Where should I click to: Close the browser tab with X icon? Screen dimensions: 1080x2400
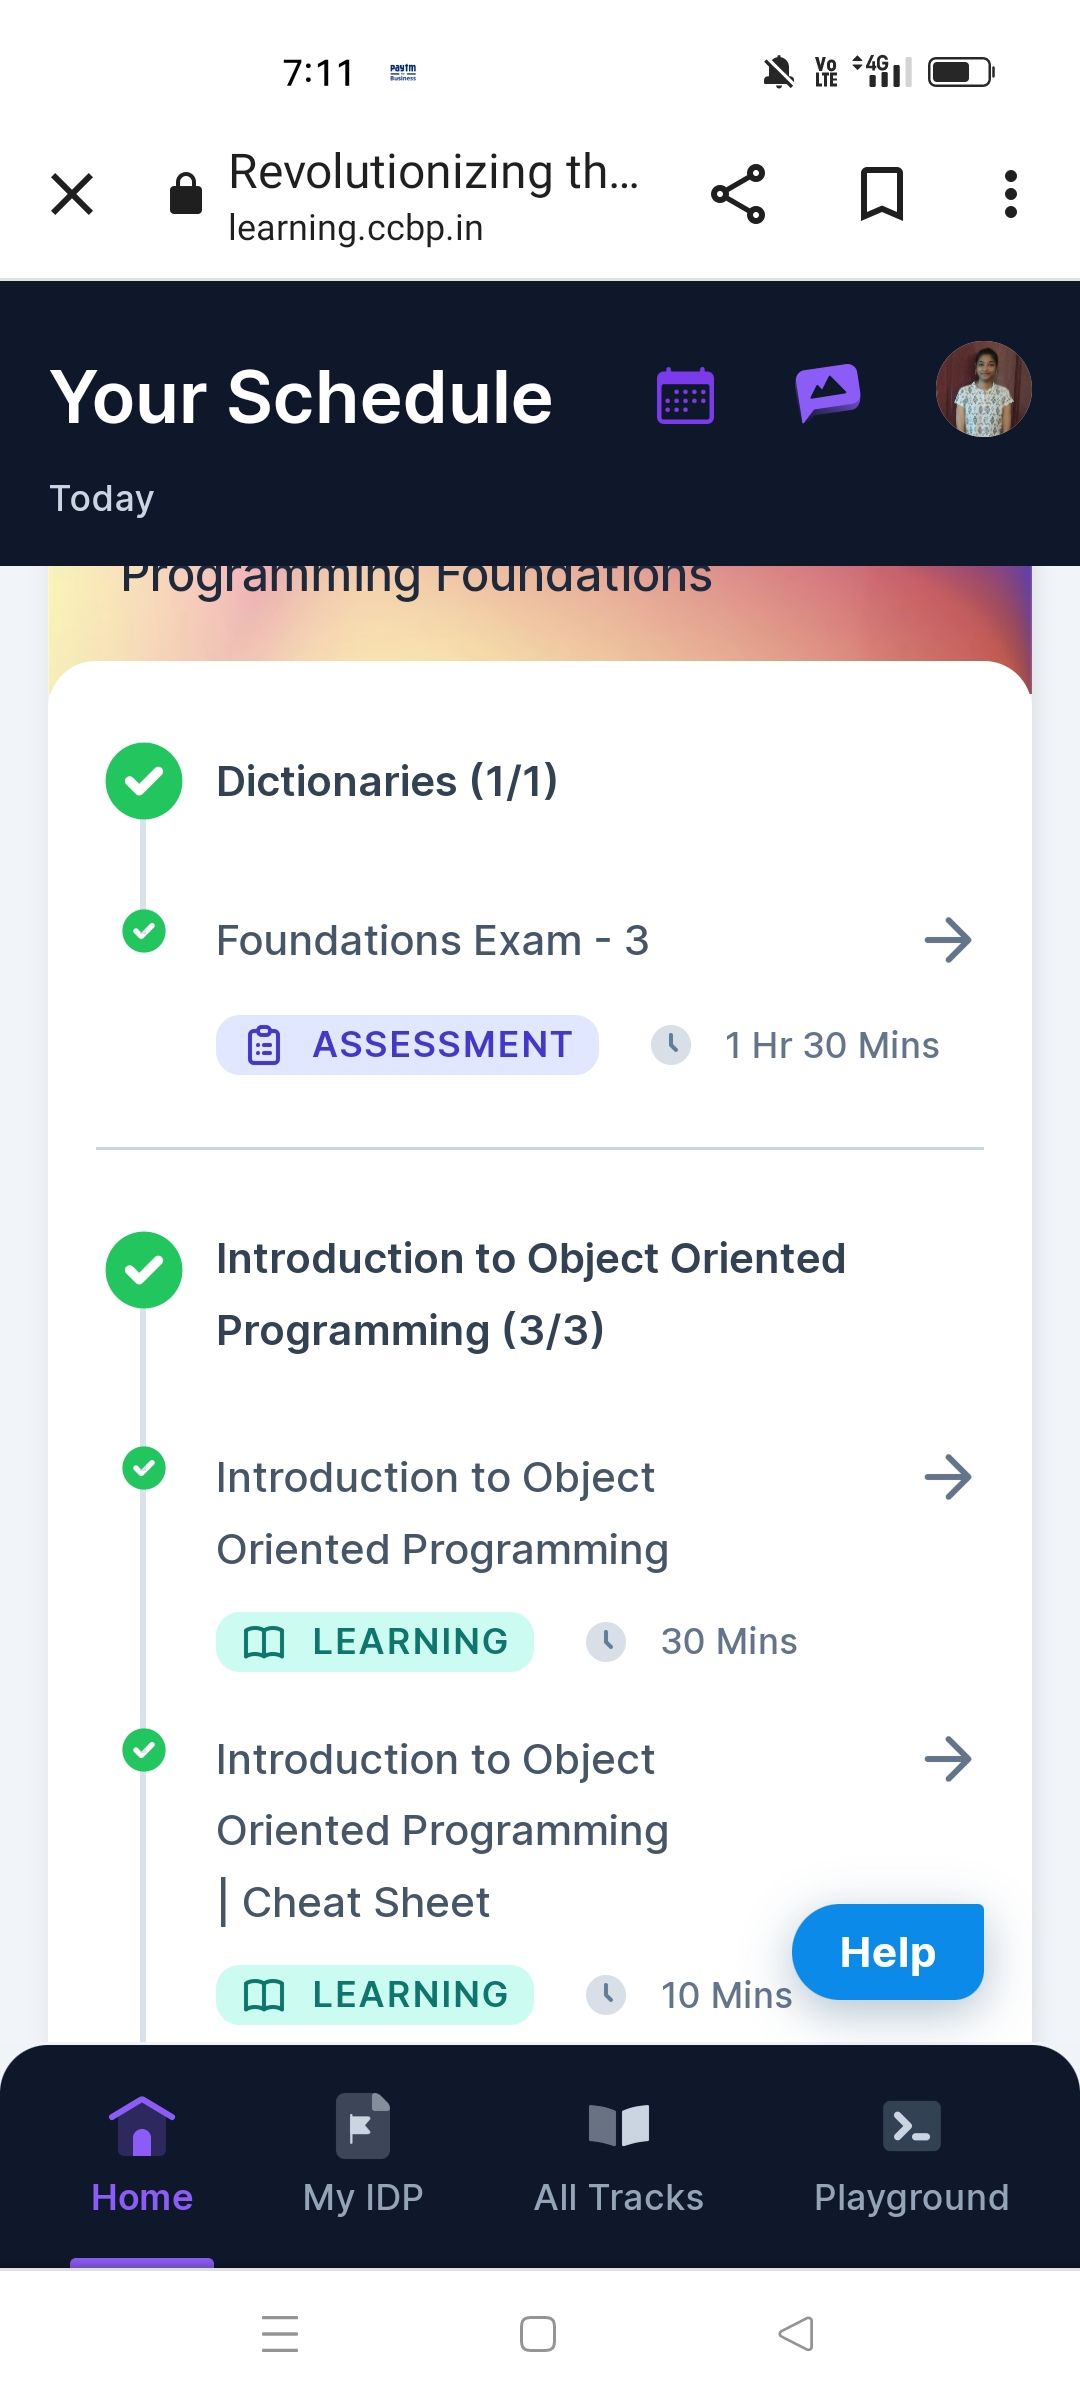tap(72, 194)
